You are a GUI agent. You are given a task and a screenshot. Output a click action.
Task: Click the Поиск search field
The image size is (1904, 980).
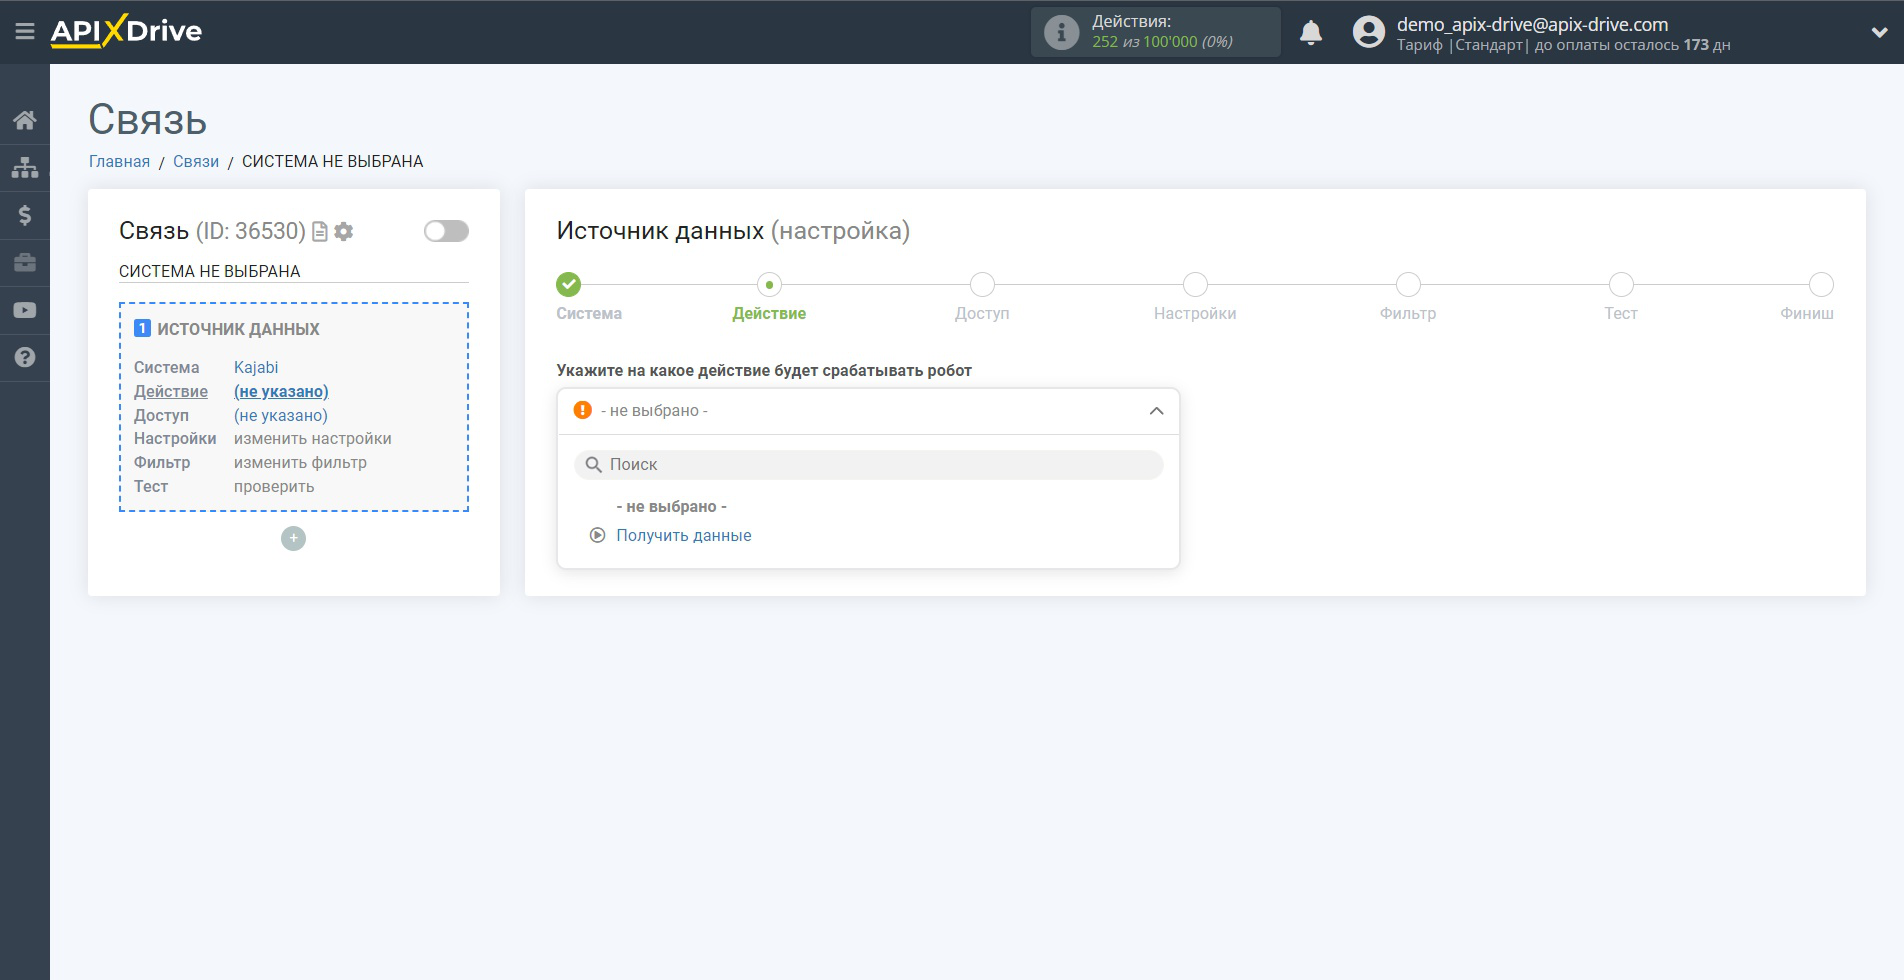pos(868,465)
